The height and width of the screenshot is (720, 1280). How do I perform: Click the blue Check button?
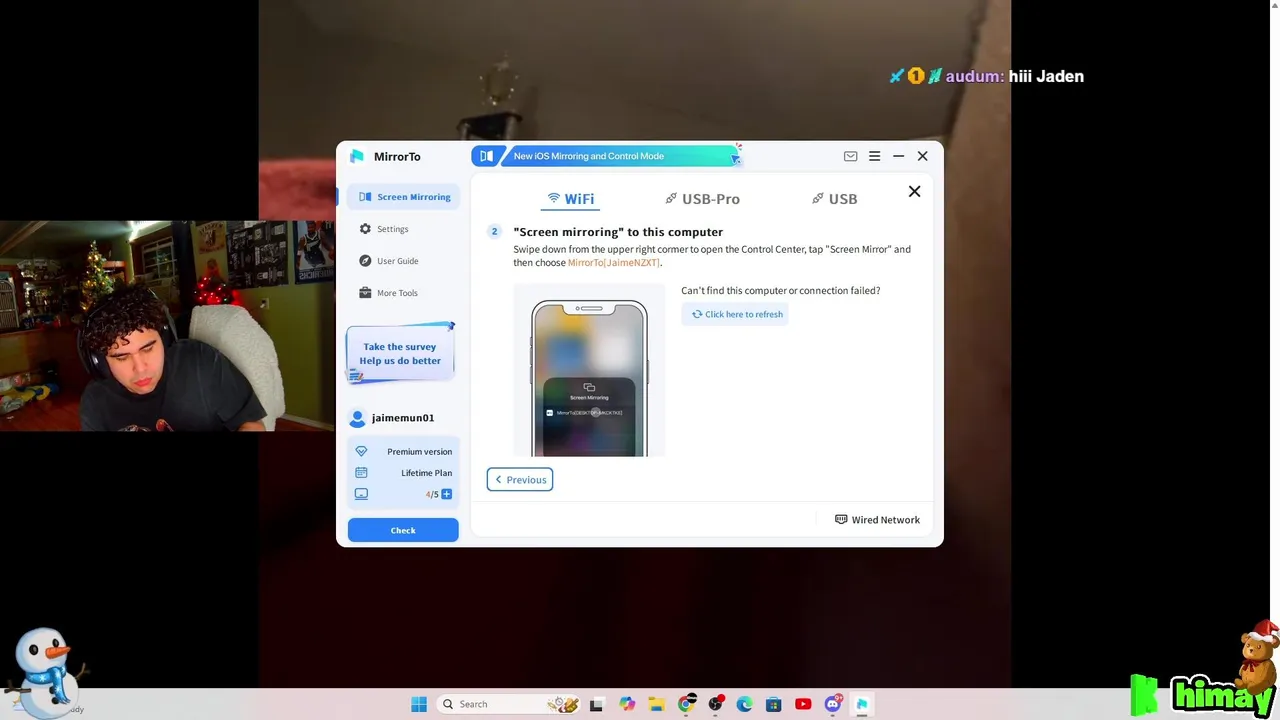tap(403, 530)
